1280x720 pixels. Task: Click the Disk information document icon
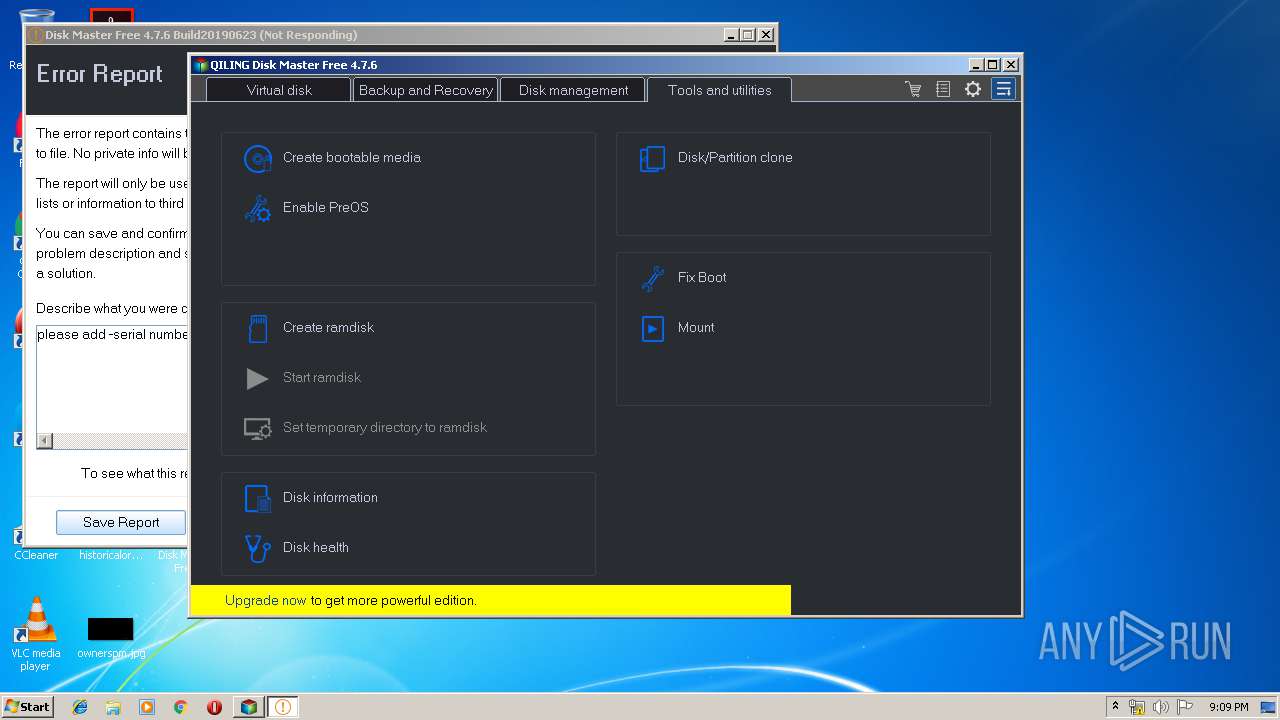pos(258,498)
